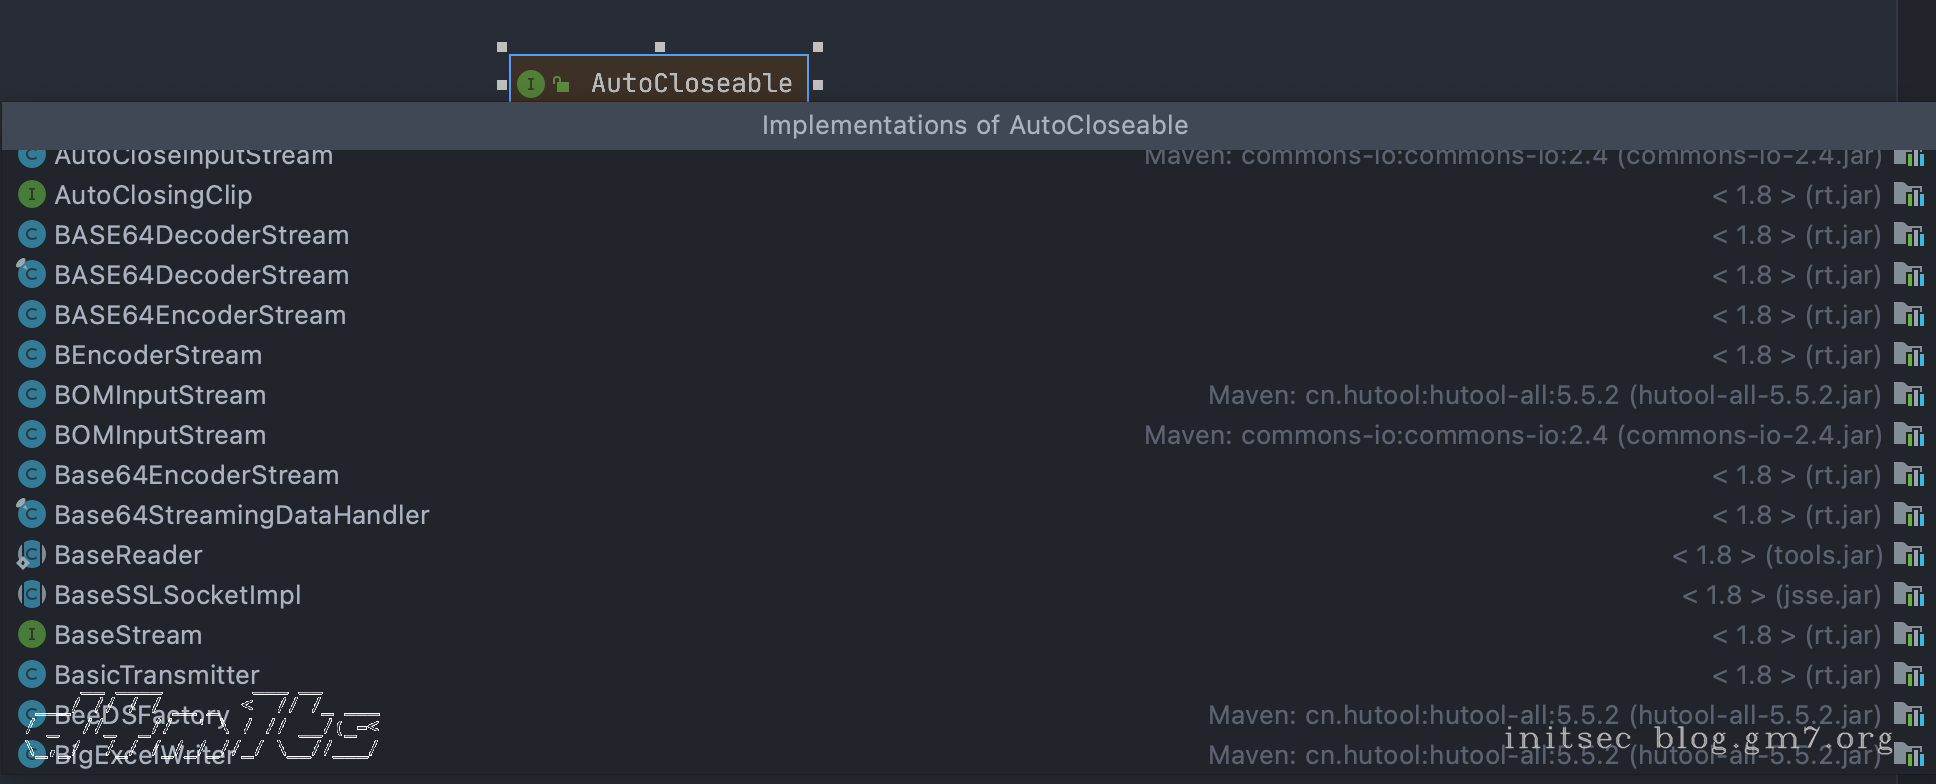Click the library icon on the BEncoderStream row
This screenshot has height=784, width=1936.
point(1908,355)
